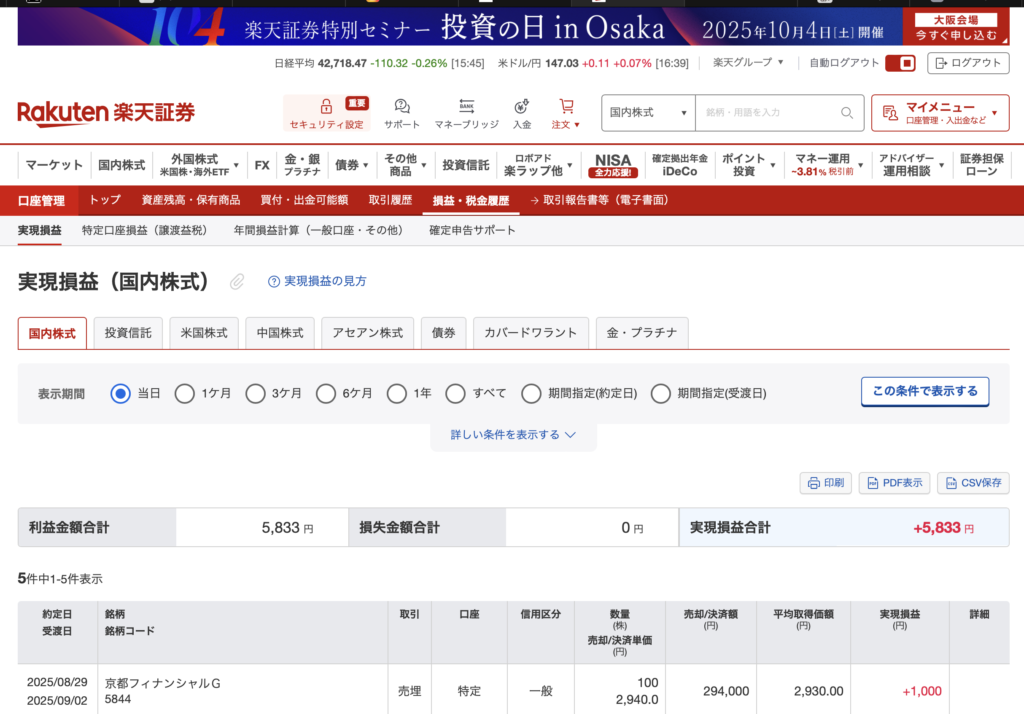Click the PDF表示 button

click(x=894, y=483)
